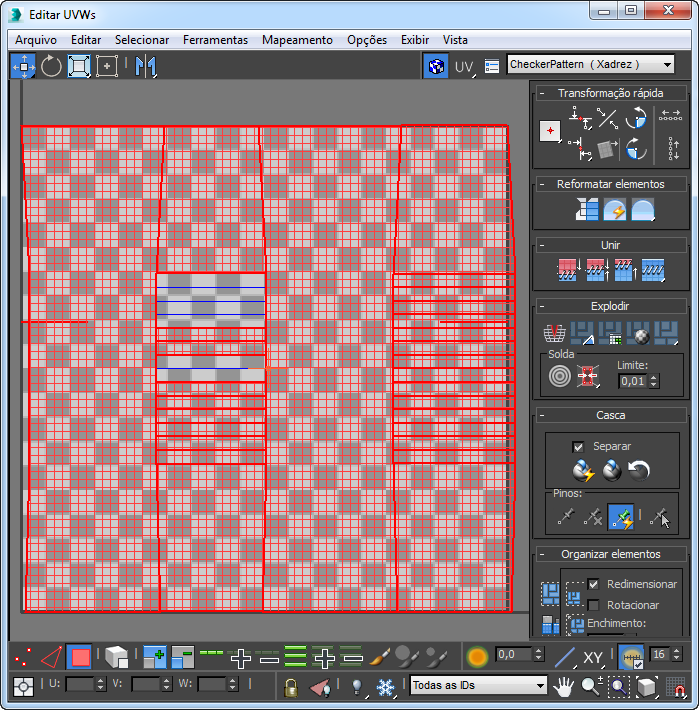Click Pack custom icon in Organizar elementos
This screenshot has width=699, height=710.
[551, 594]
